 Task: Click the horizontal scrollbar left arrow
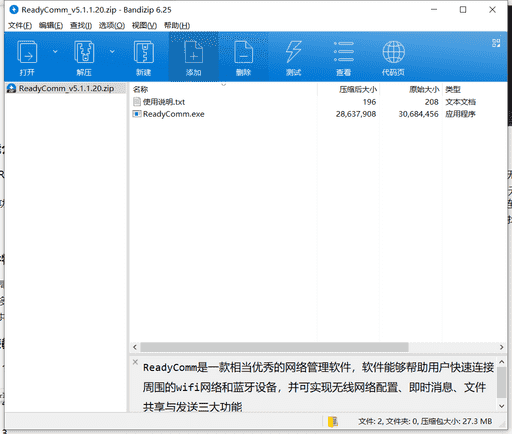pos(135,347)
